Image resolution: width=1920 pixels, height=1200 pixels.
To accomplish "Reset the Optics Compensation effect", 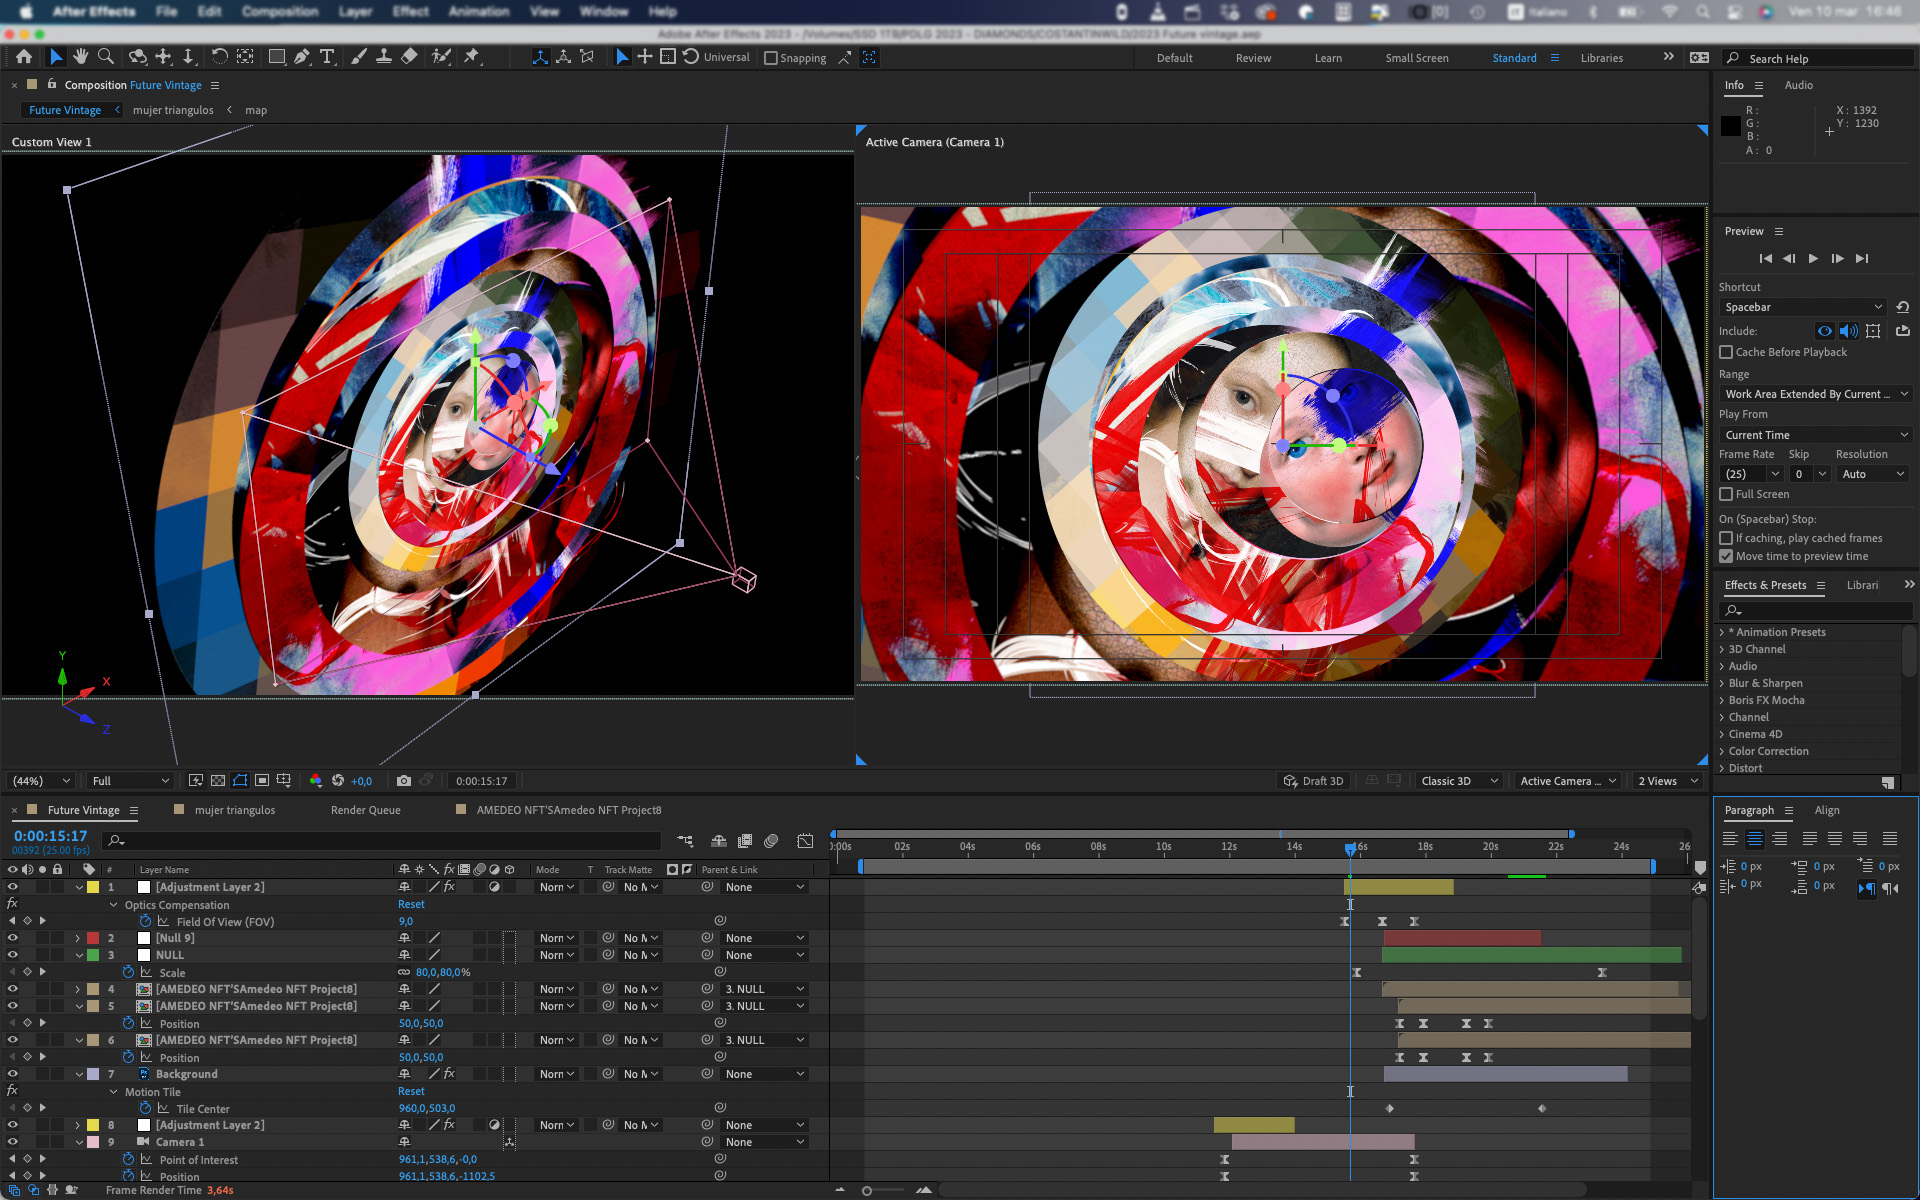I will 411,904.
